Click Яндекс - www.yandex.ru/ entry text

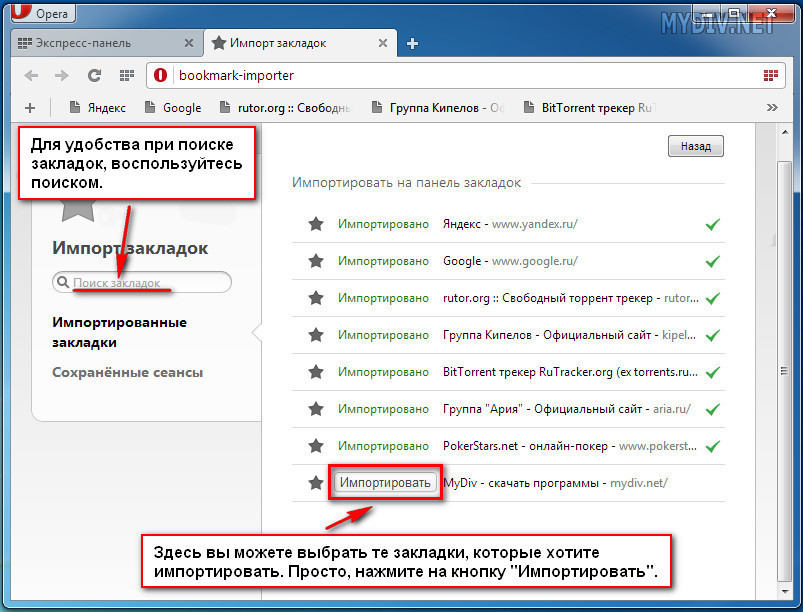point(510,224)
